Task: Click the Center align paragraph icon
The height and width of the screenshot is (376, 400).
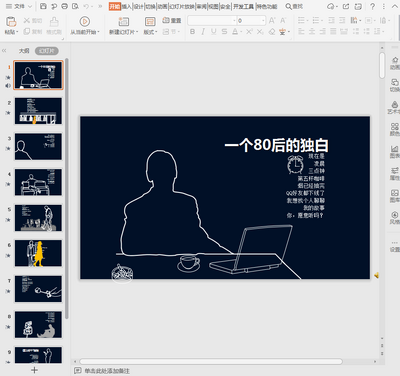Action: pyautogui.click(x=312, y=32)
